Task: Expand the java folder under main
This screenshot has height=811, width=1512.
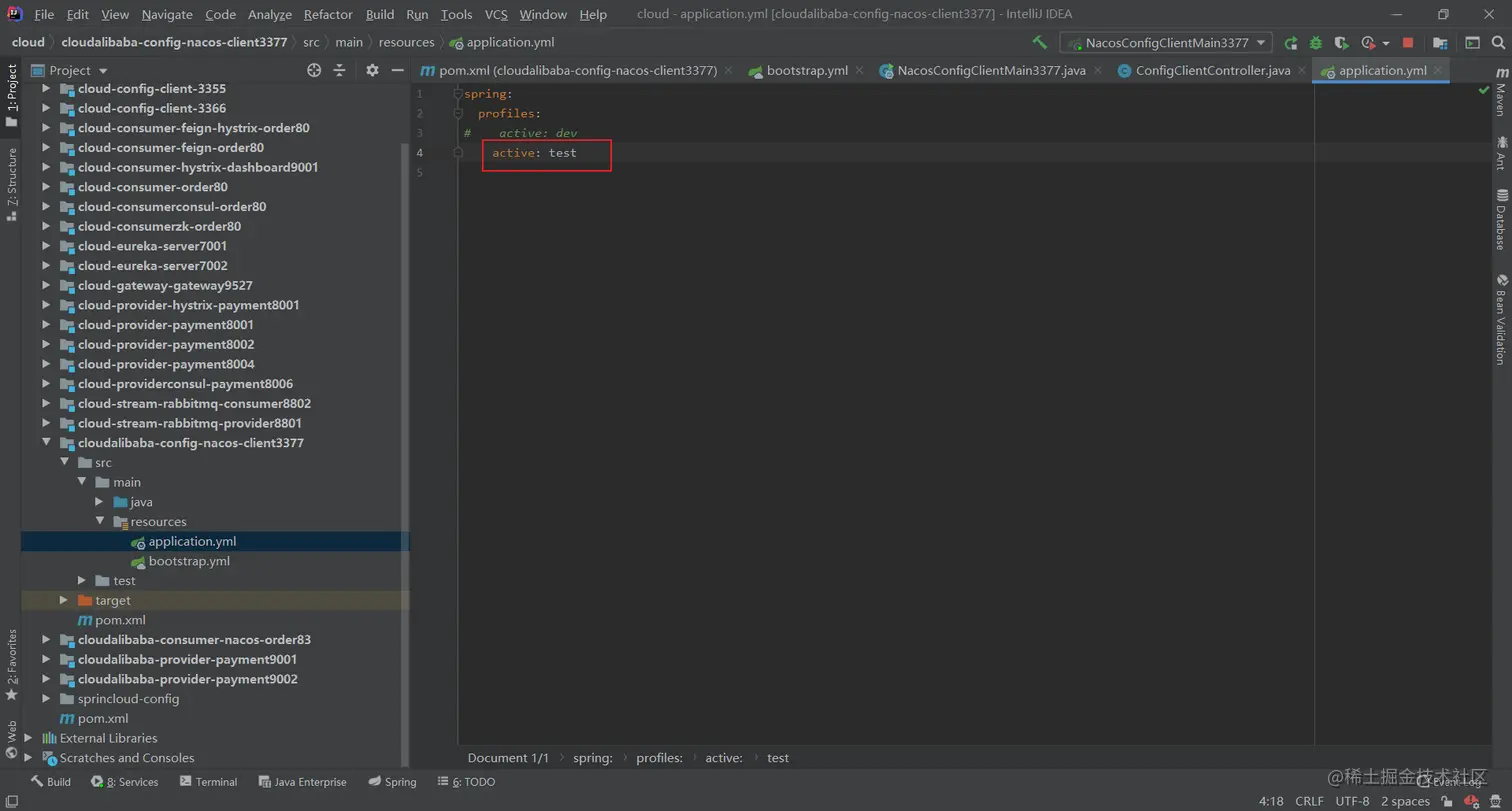Action: tap(99, 502)
